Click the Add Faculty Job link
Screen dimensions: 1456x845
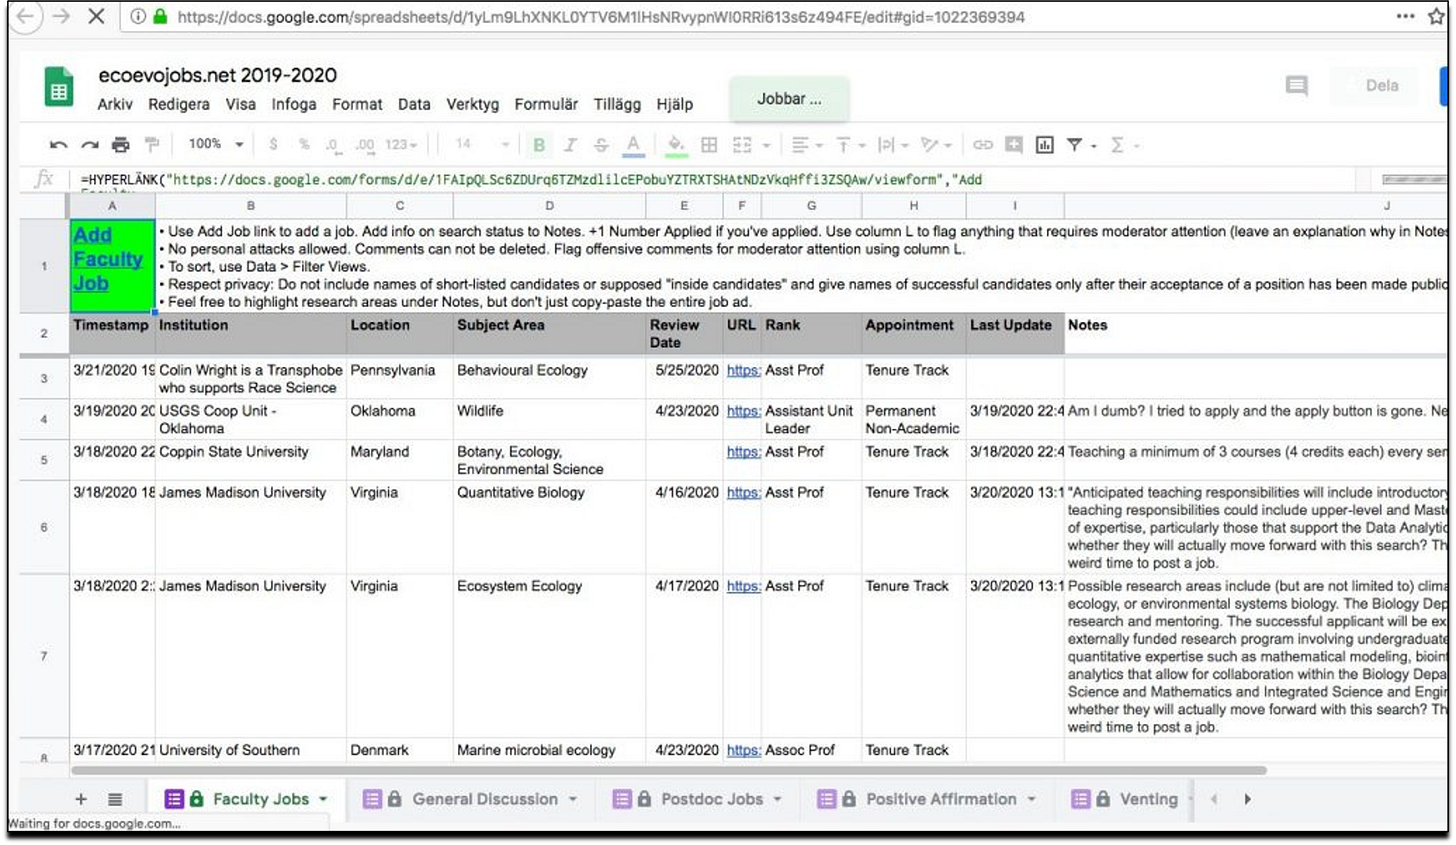coord(107,259)
